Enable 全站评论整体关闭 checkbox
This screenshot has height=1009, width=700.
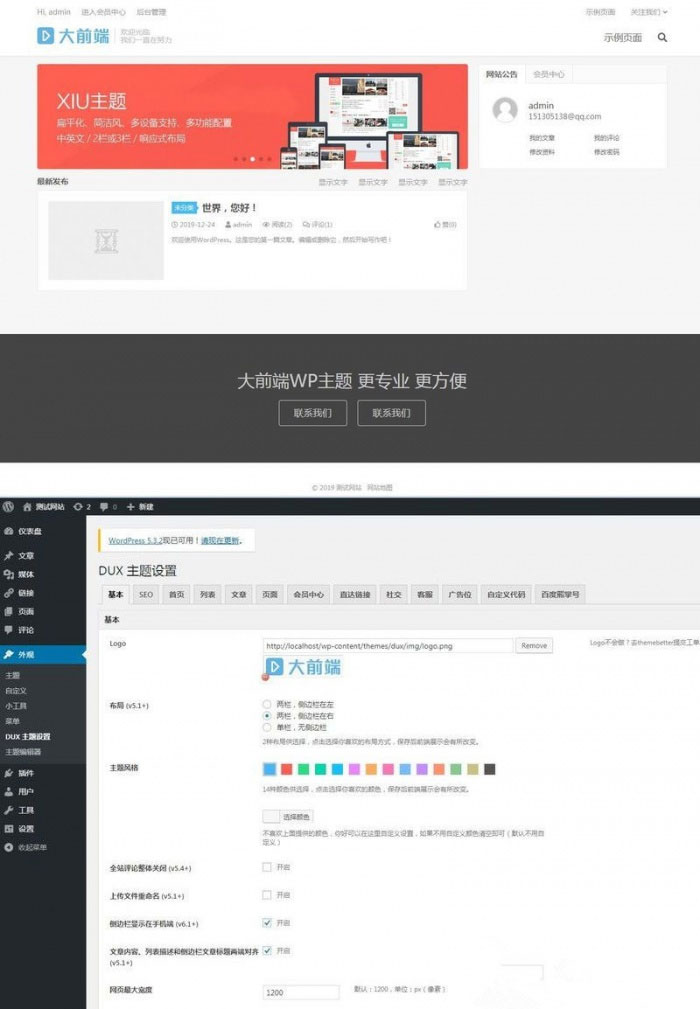point(267,867)
